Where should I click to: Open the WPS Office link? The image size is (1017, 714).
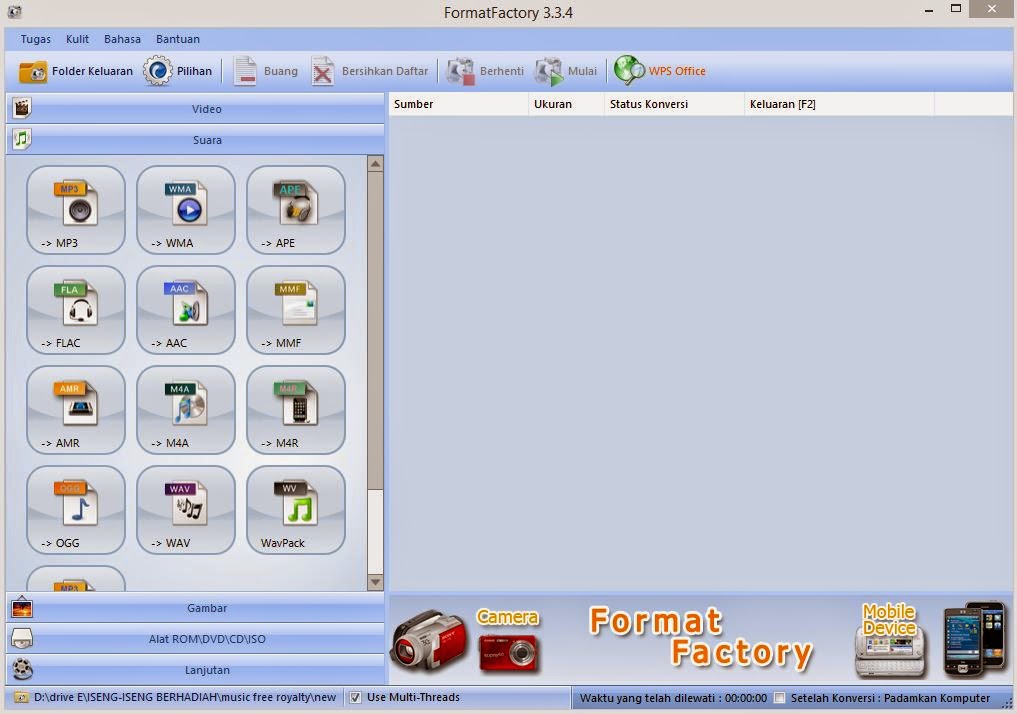(660, 71)
